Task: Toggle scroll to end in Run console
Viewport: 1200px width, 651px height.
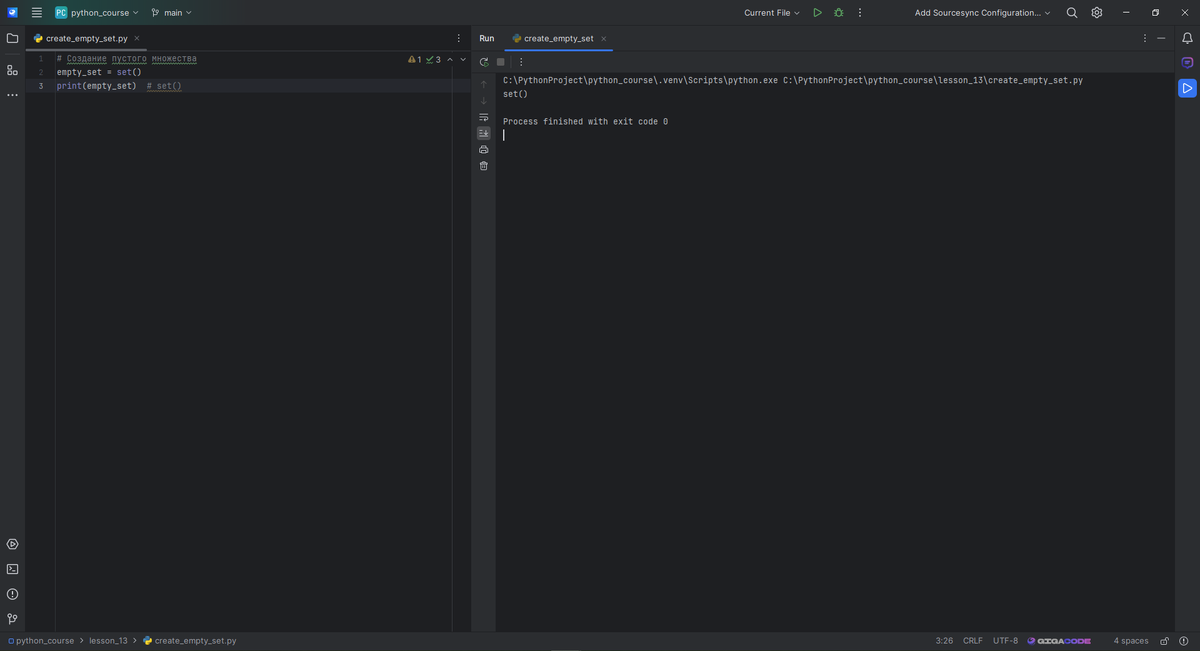Action: (484, 133)
